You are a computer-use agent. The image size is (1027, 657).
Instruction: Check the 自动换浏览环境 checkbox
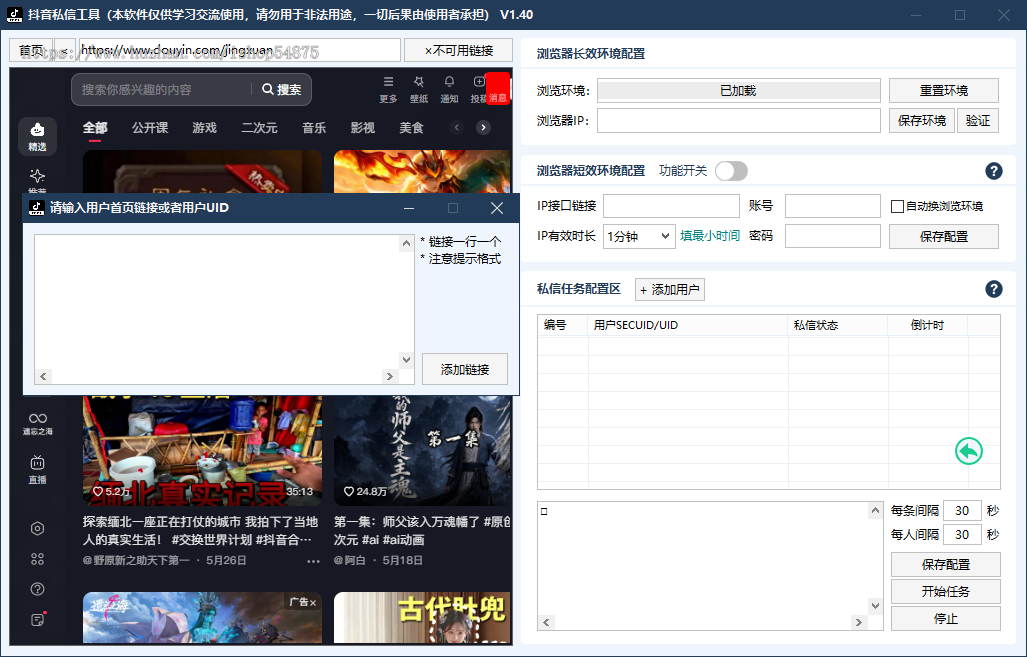pyautogui.click(x=897, y=206)
